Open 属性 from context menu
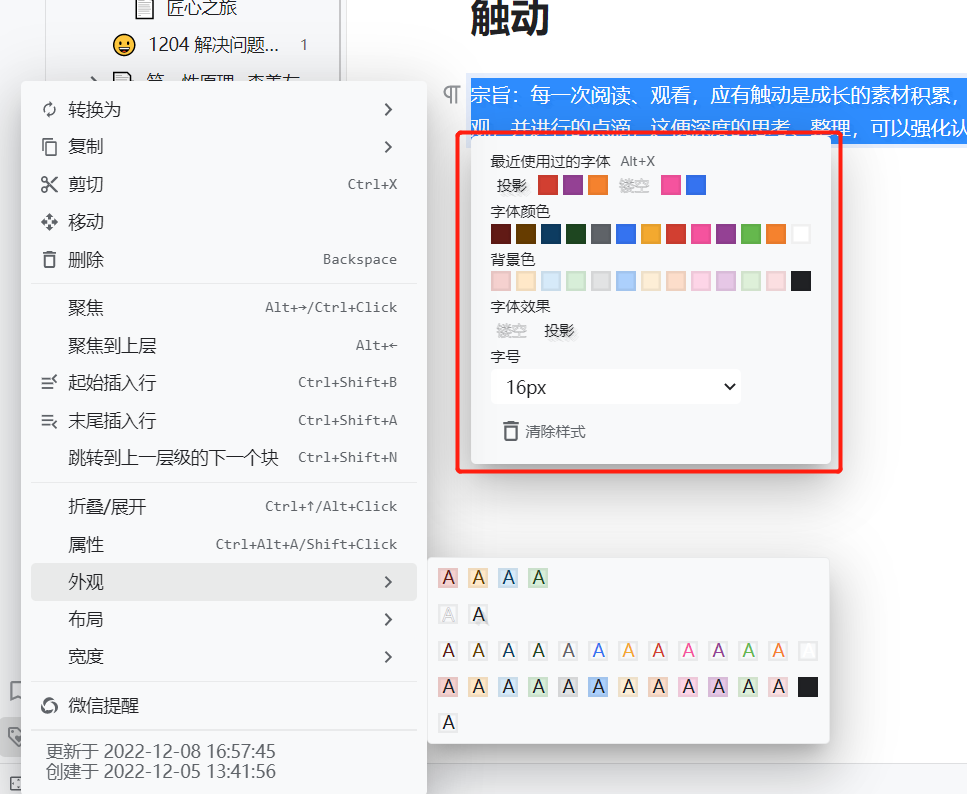 224,545
